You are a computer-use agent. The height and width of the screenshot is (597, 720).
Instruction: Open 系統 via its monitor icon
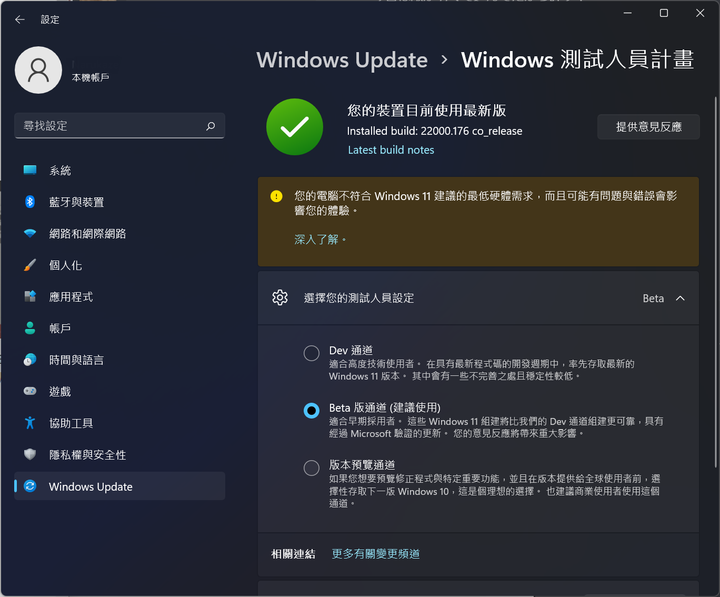pyautogui.click(x=30, y=170)
